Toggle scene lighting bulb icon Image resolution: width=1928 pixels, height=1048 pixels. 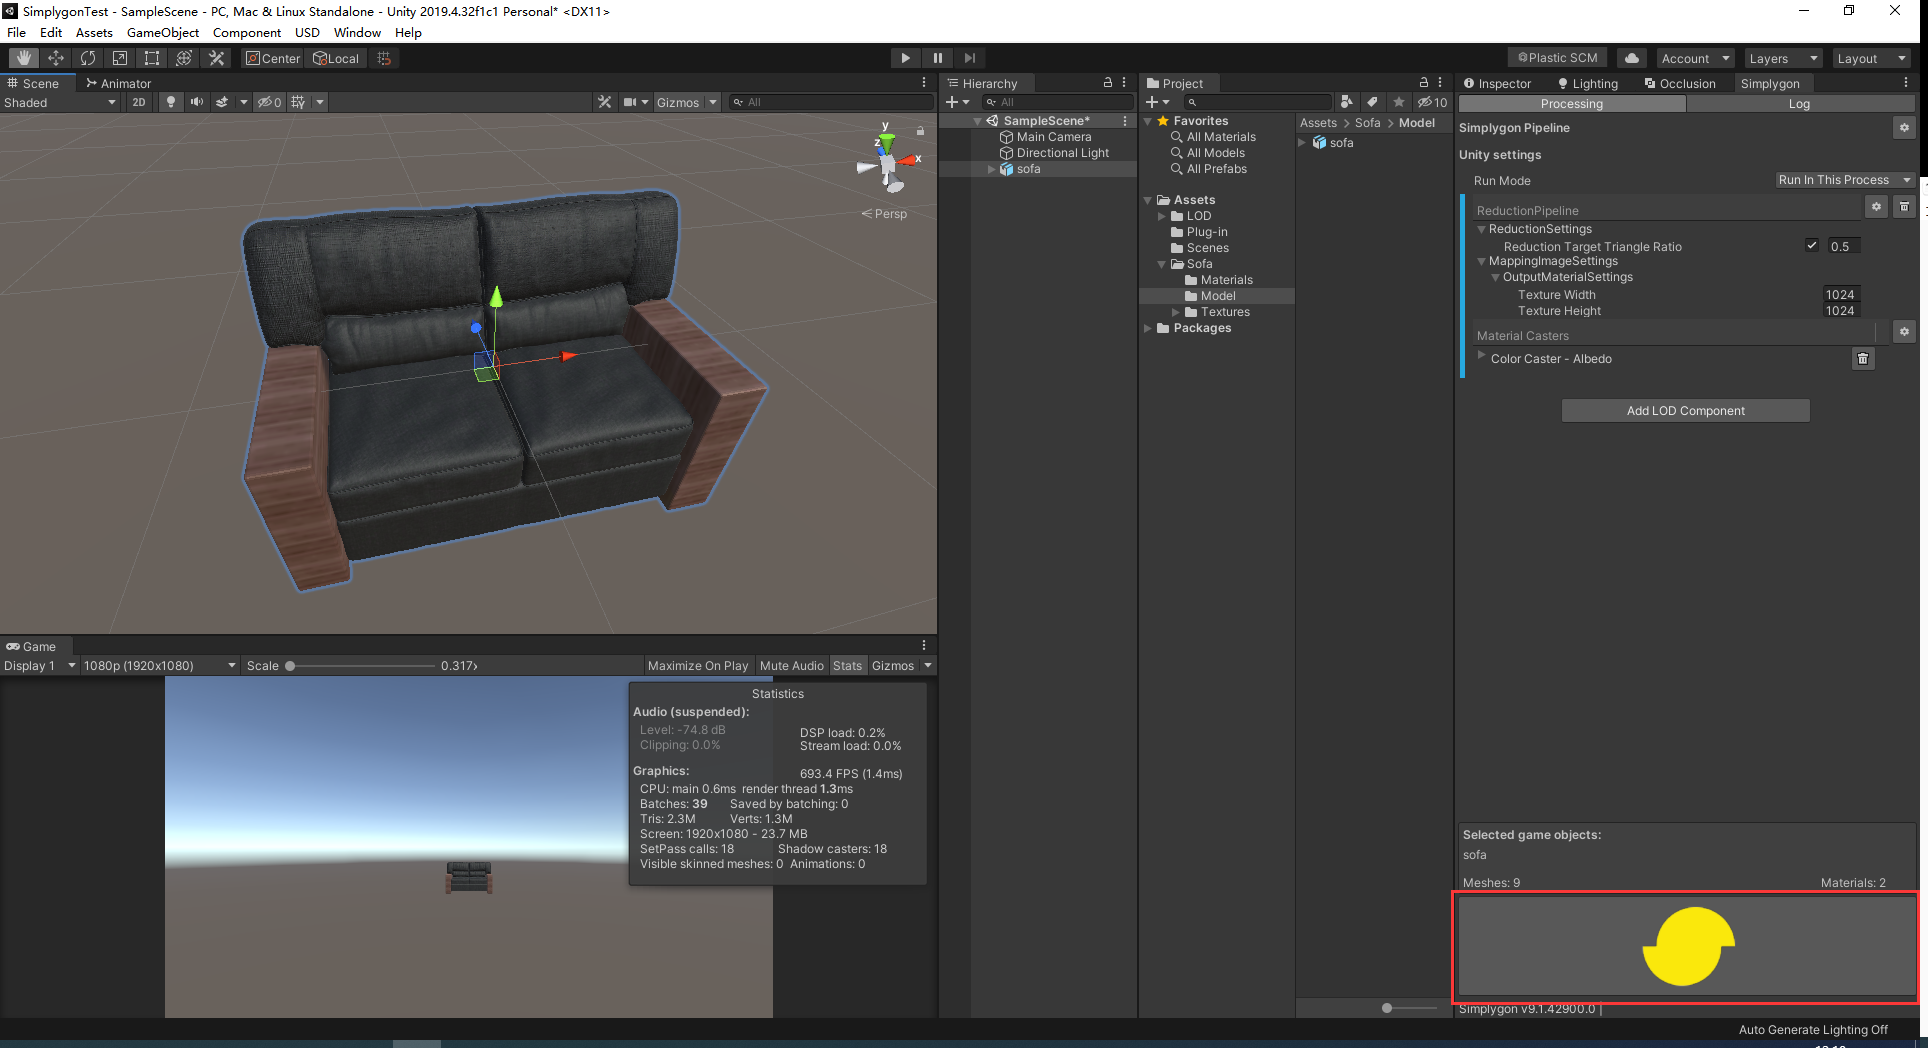[171, 102]
